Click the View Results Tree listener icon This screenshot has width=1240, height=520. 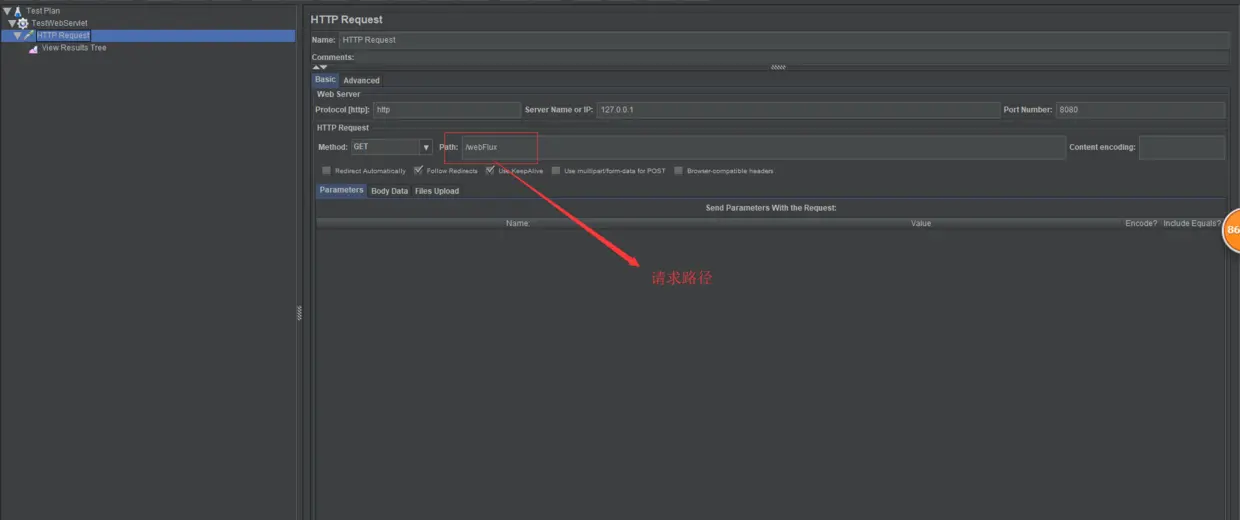tap(34, 48)
